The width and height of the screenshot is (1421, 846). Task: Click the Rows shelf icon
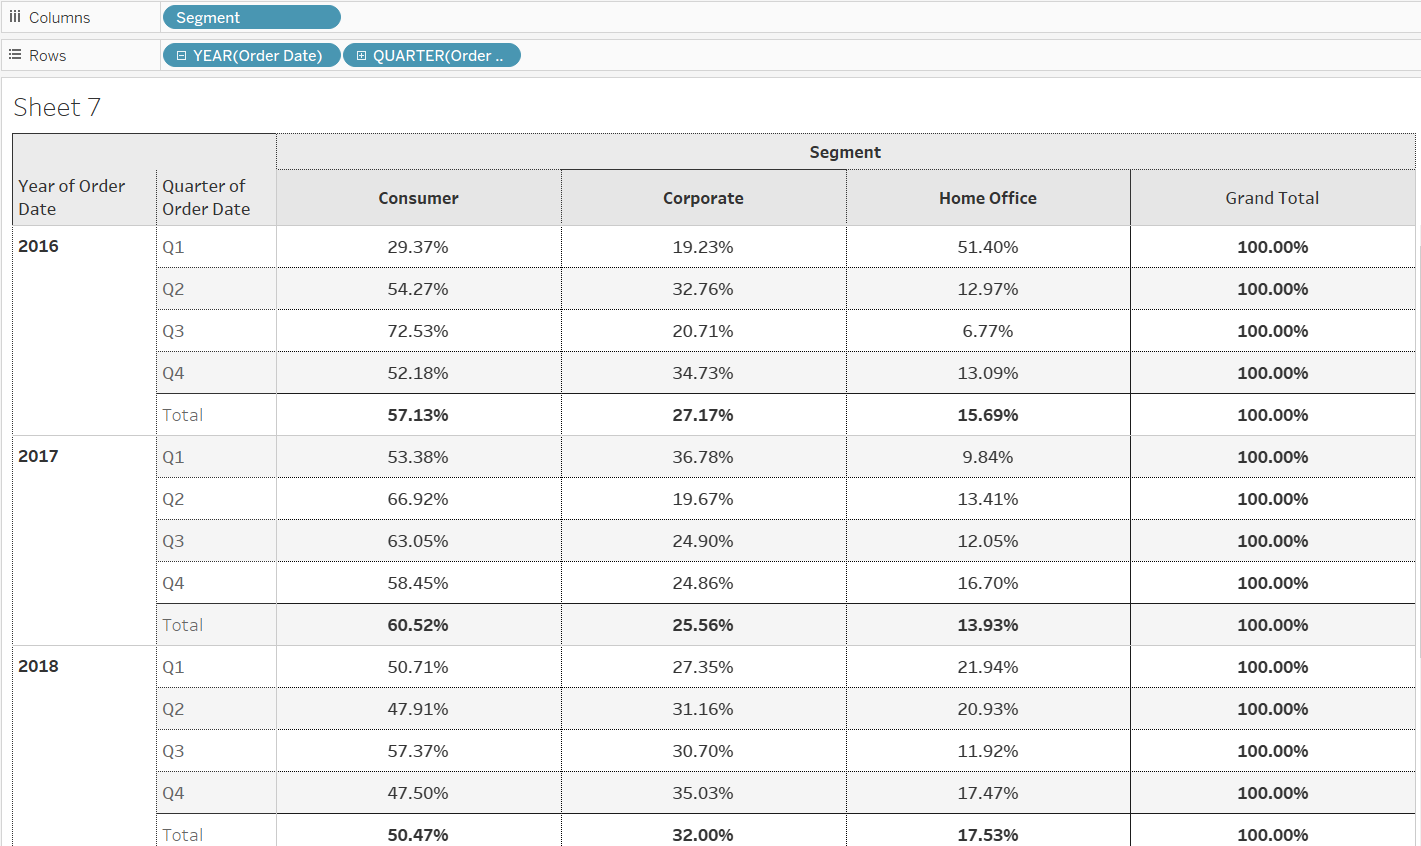(15, 55)
